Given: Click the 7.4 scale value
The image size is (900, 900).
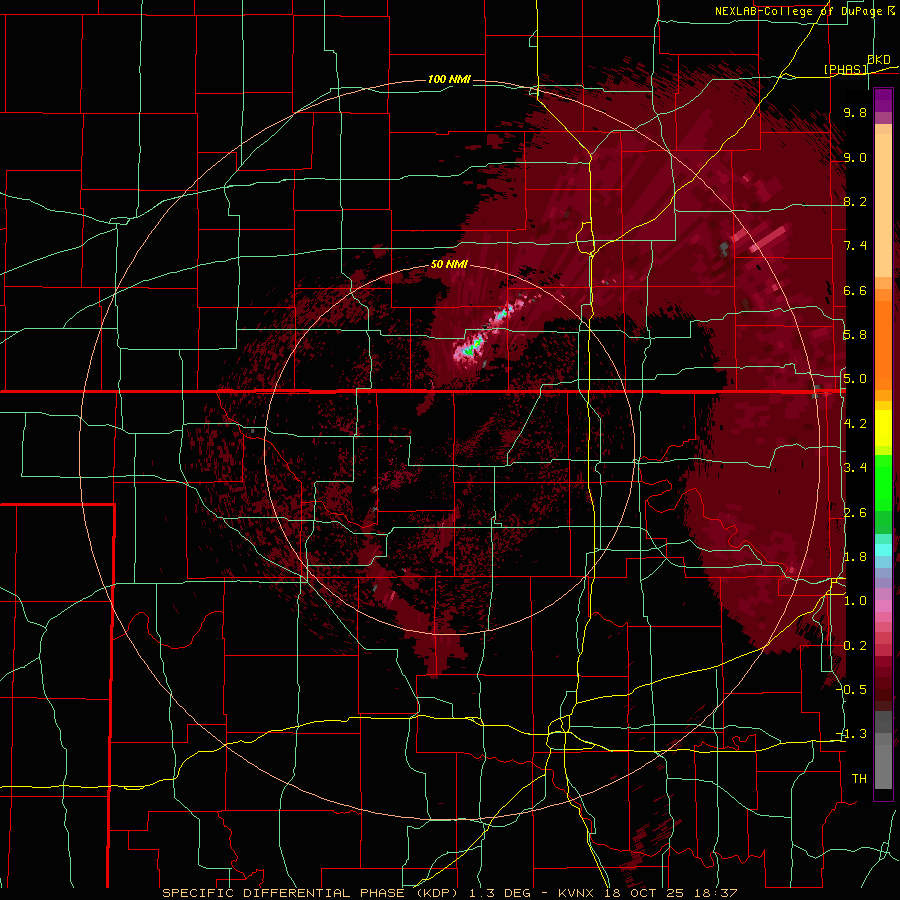Looking at the screenshot, I should click(855, 246).
